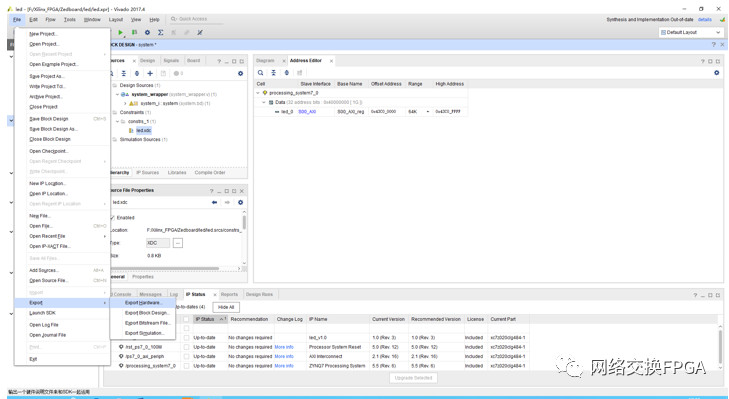Click the green flag icon in main toolbar

click(134, 33)
